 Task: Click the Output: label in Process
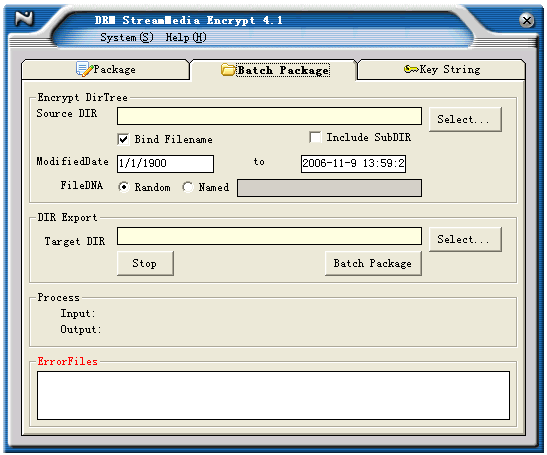(81, 329)
